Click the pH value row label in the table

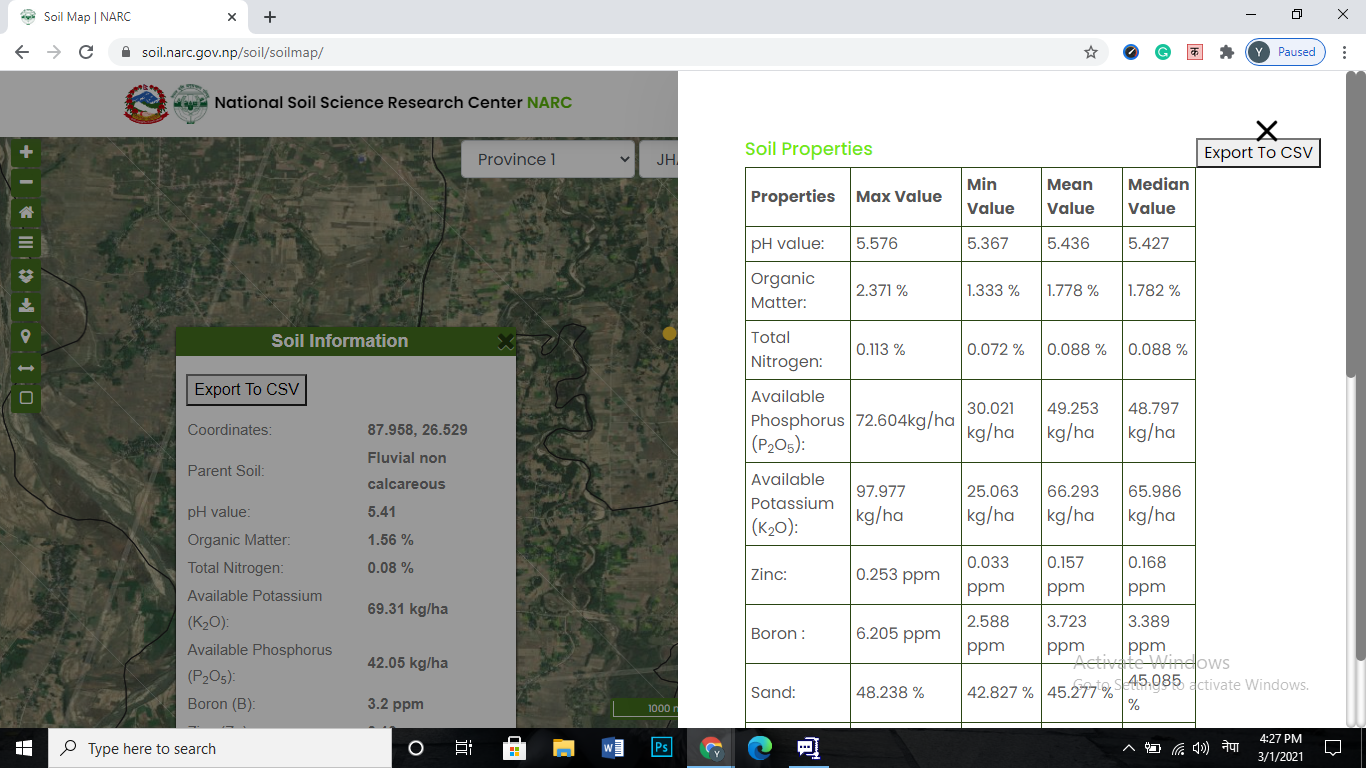[x=787, y=243]
